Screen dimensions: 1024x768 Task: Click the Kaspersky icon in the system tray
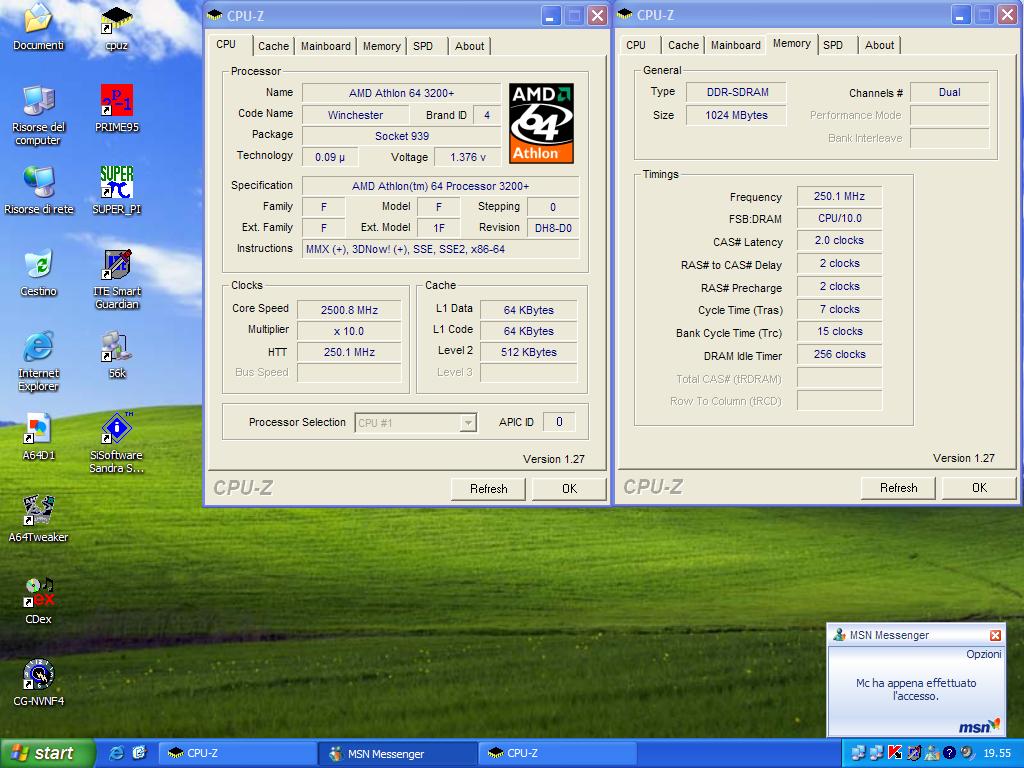click(x=895, y=753)
